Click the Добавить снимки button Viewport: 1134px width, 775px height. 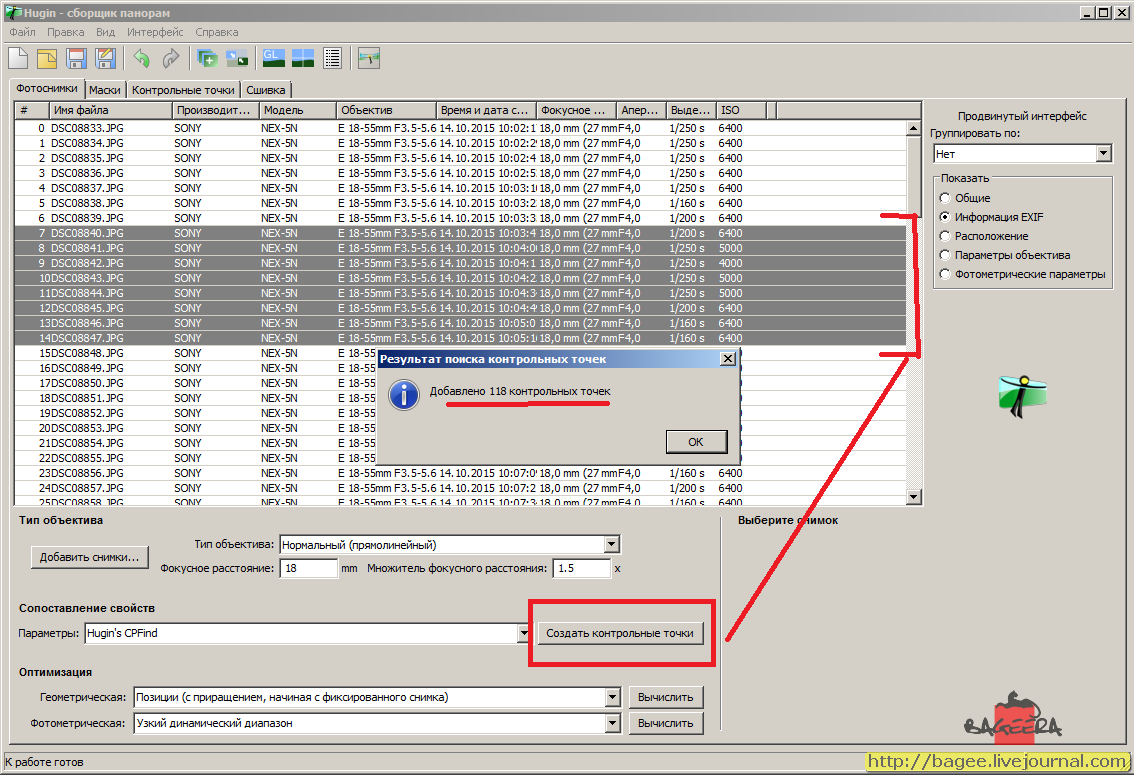point(90,557)
